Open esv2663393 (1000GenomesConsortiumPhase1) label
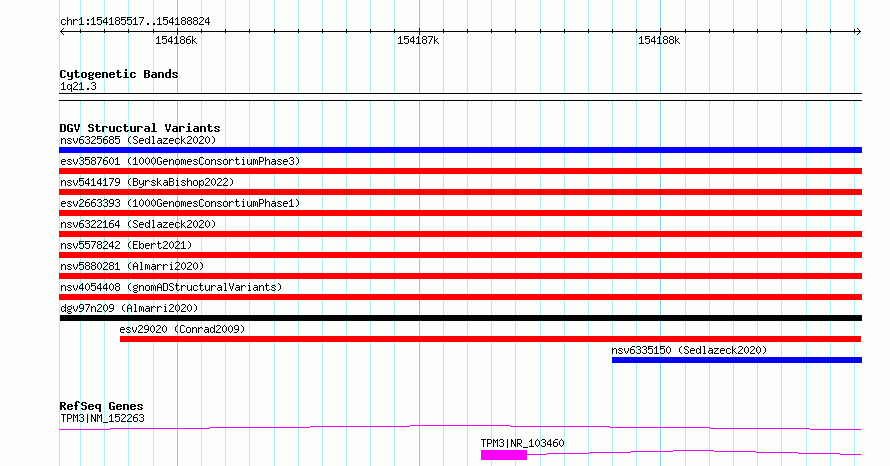 point(180,203)
